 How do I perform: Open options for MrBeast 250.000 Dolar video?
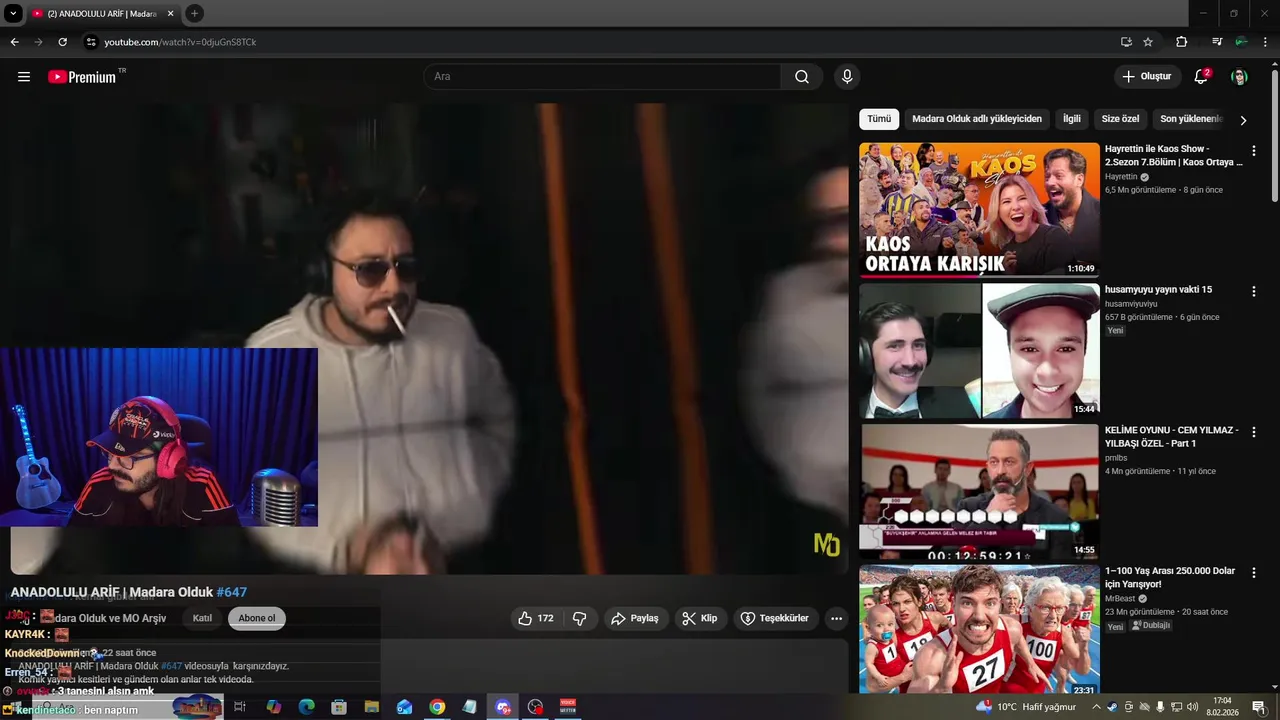tap(1254, 573)
